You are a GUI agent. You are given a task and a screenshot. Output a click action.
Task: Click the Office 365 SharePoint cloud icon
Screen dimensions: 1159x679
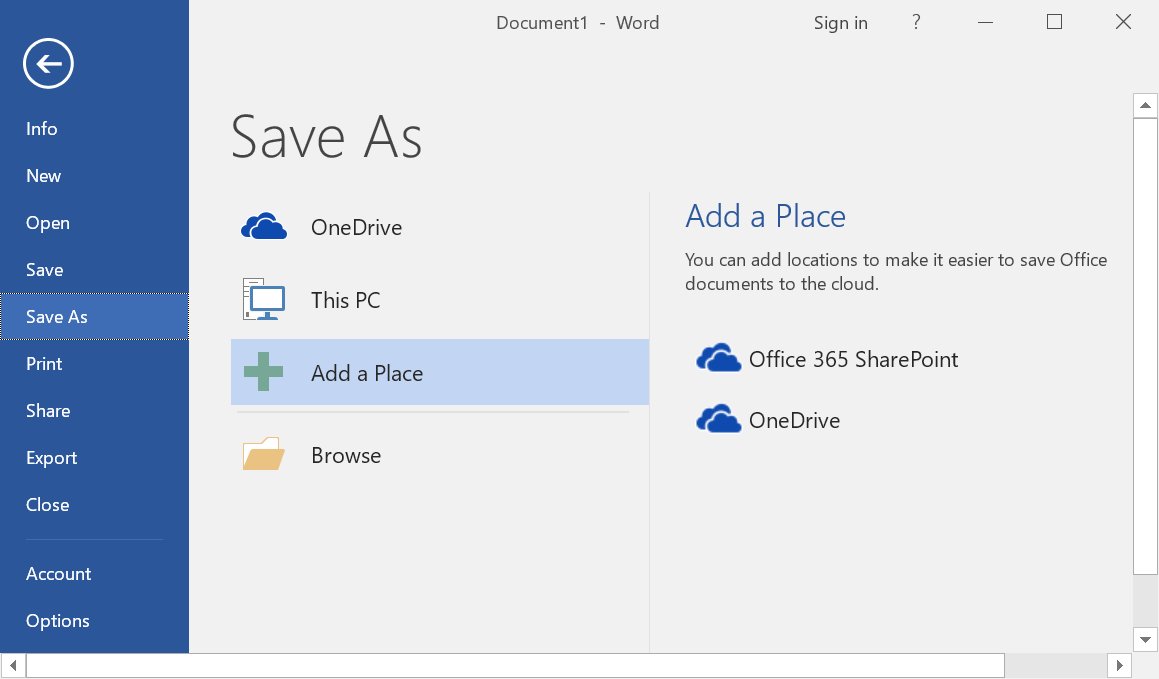[718, 358]
